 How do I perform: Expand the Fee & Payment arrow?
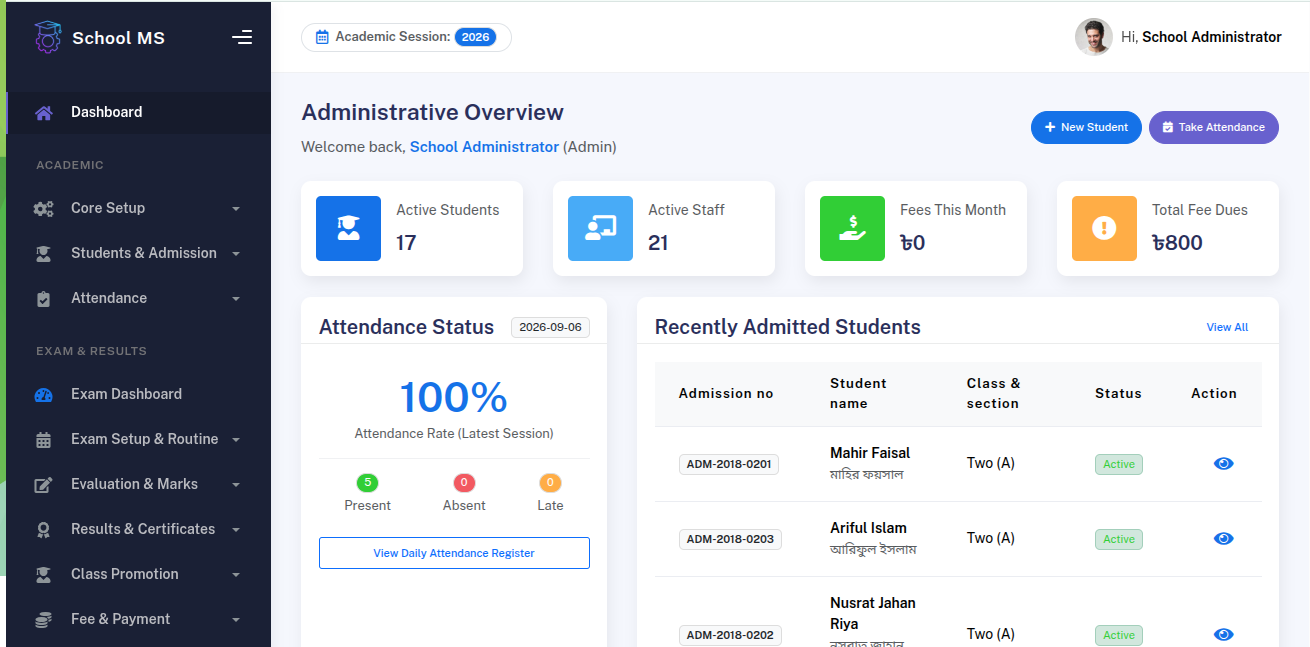(x=236, y=620)
